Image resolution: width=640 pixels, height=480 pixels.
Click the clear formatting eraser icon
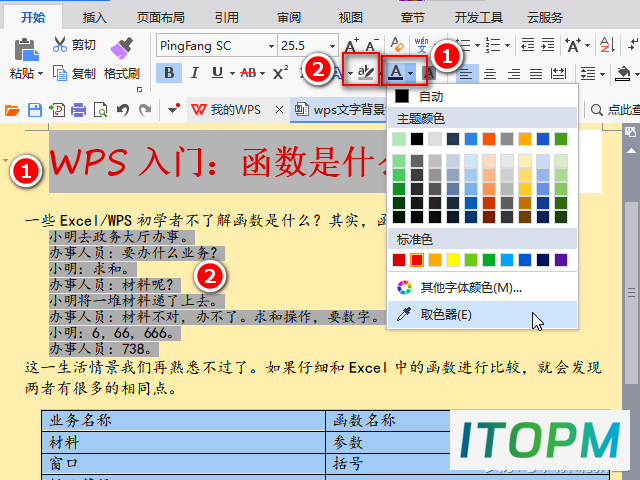point(397,45)
